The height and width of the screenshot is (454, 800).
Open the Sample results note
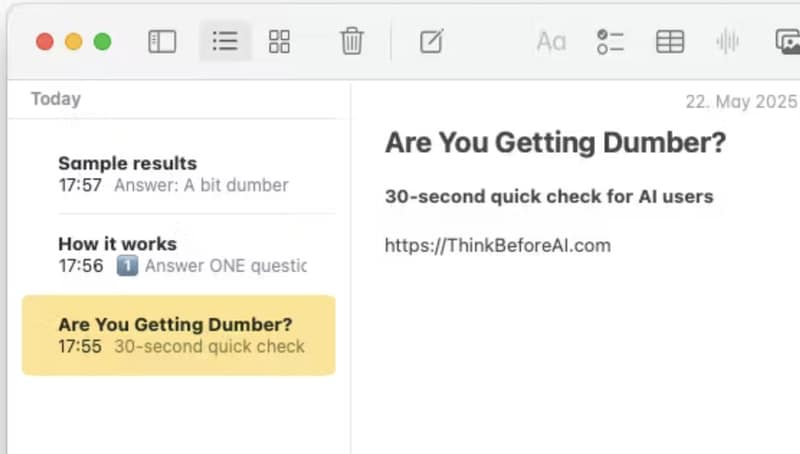(x=179, y=174)
